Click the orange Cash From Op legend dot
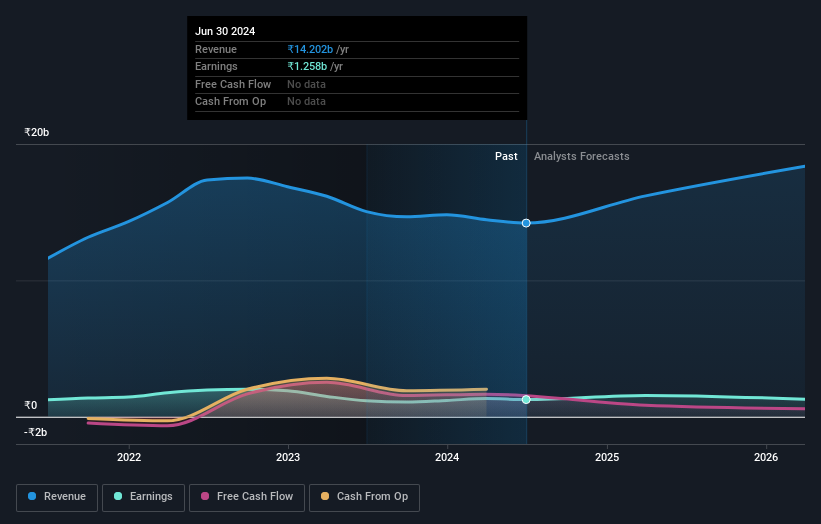The height and width of the screenshot is (524, 821). pyautogui.click(x=325, y=496)
